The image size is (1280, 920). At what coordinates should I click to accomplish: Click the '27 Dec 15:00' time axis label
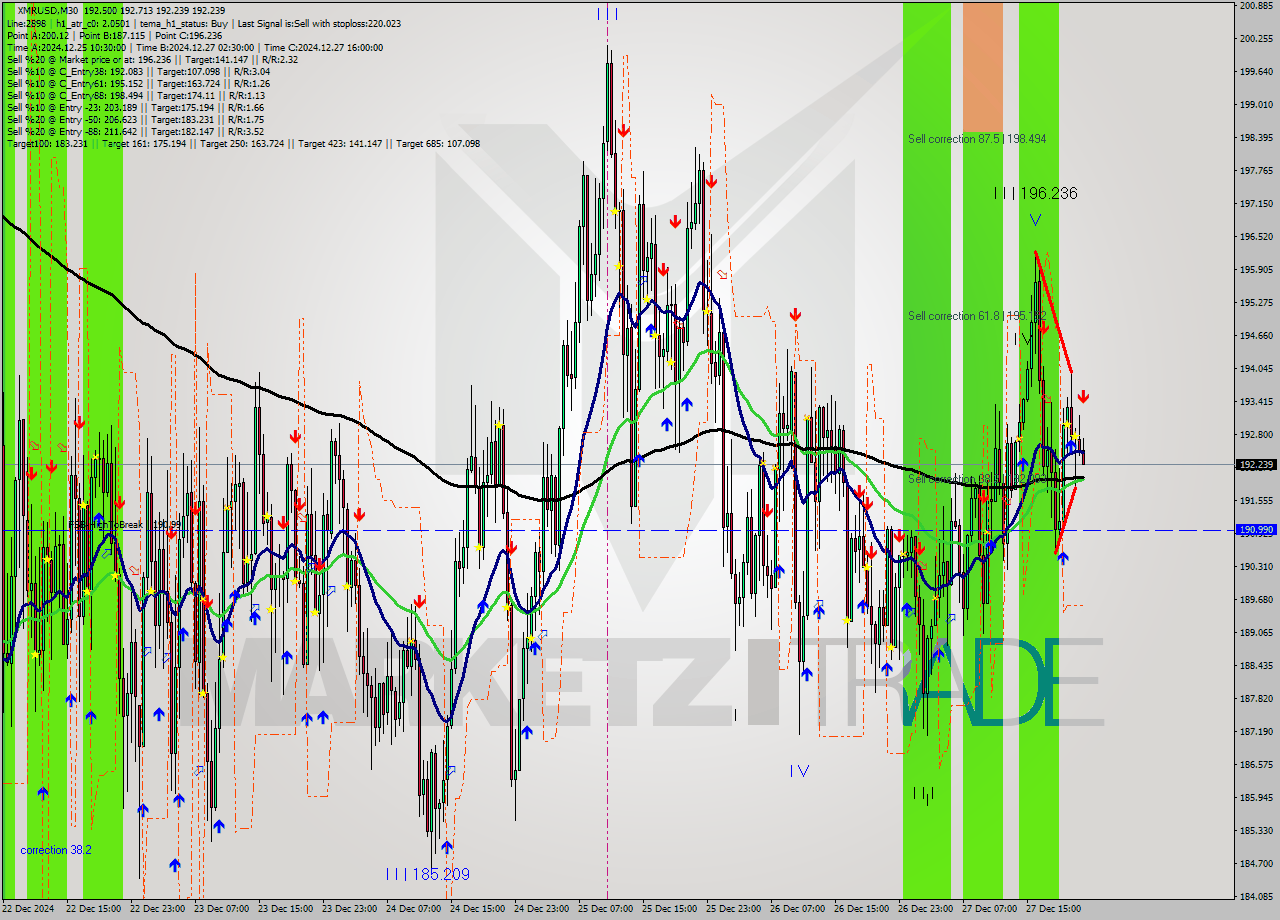(x=1054, y=909)
